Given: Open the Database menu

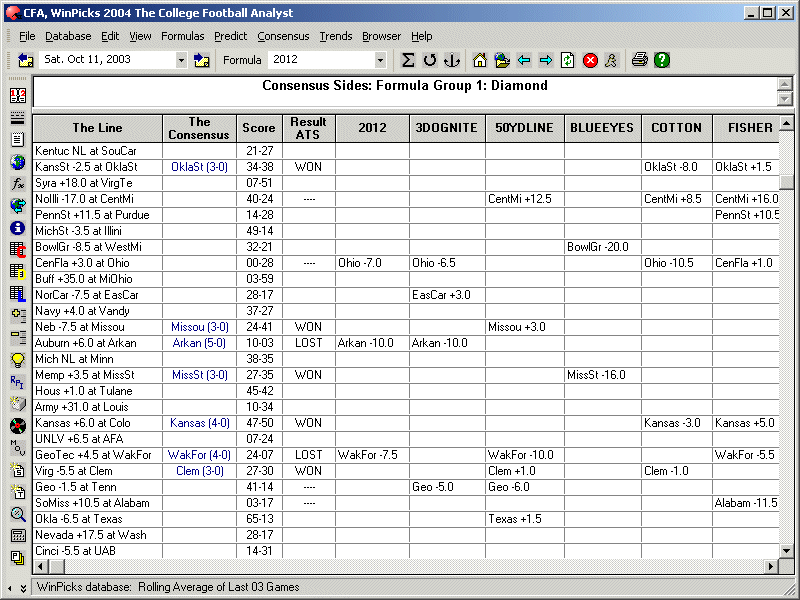Looking at the screenshot, I should 68,36.
